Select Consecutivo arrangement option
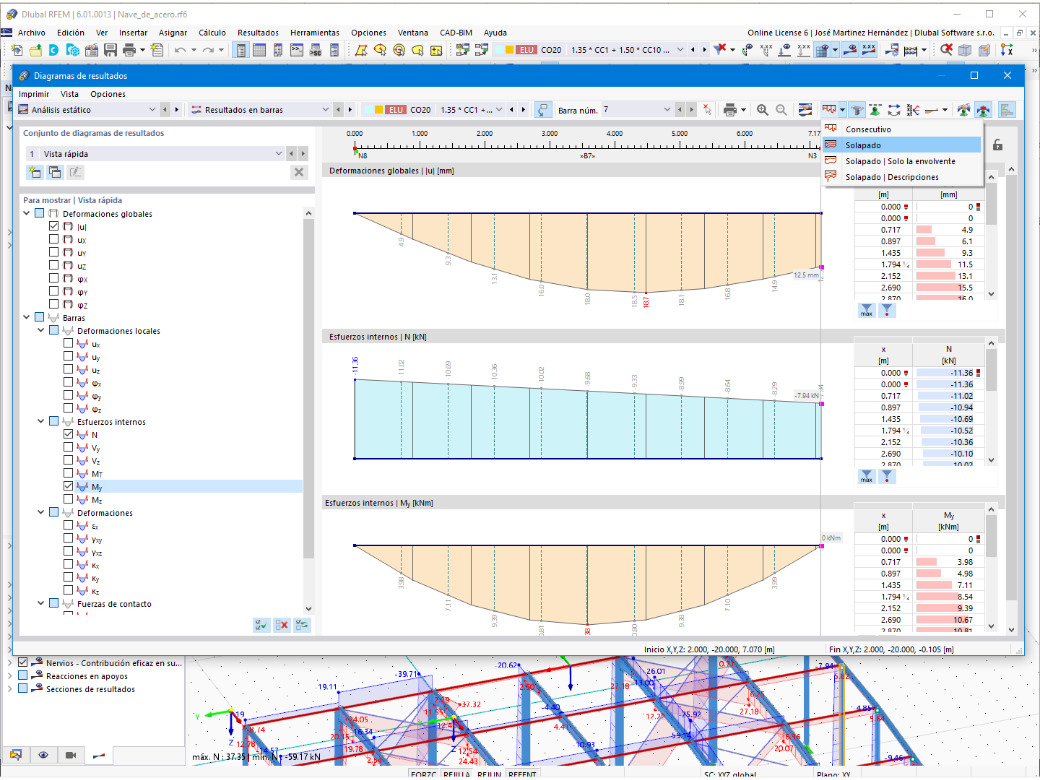The width and height of the screenshot is (1040, 780). click(x=901, y=129)
